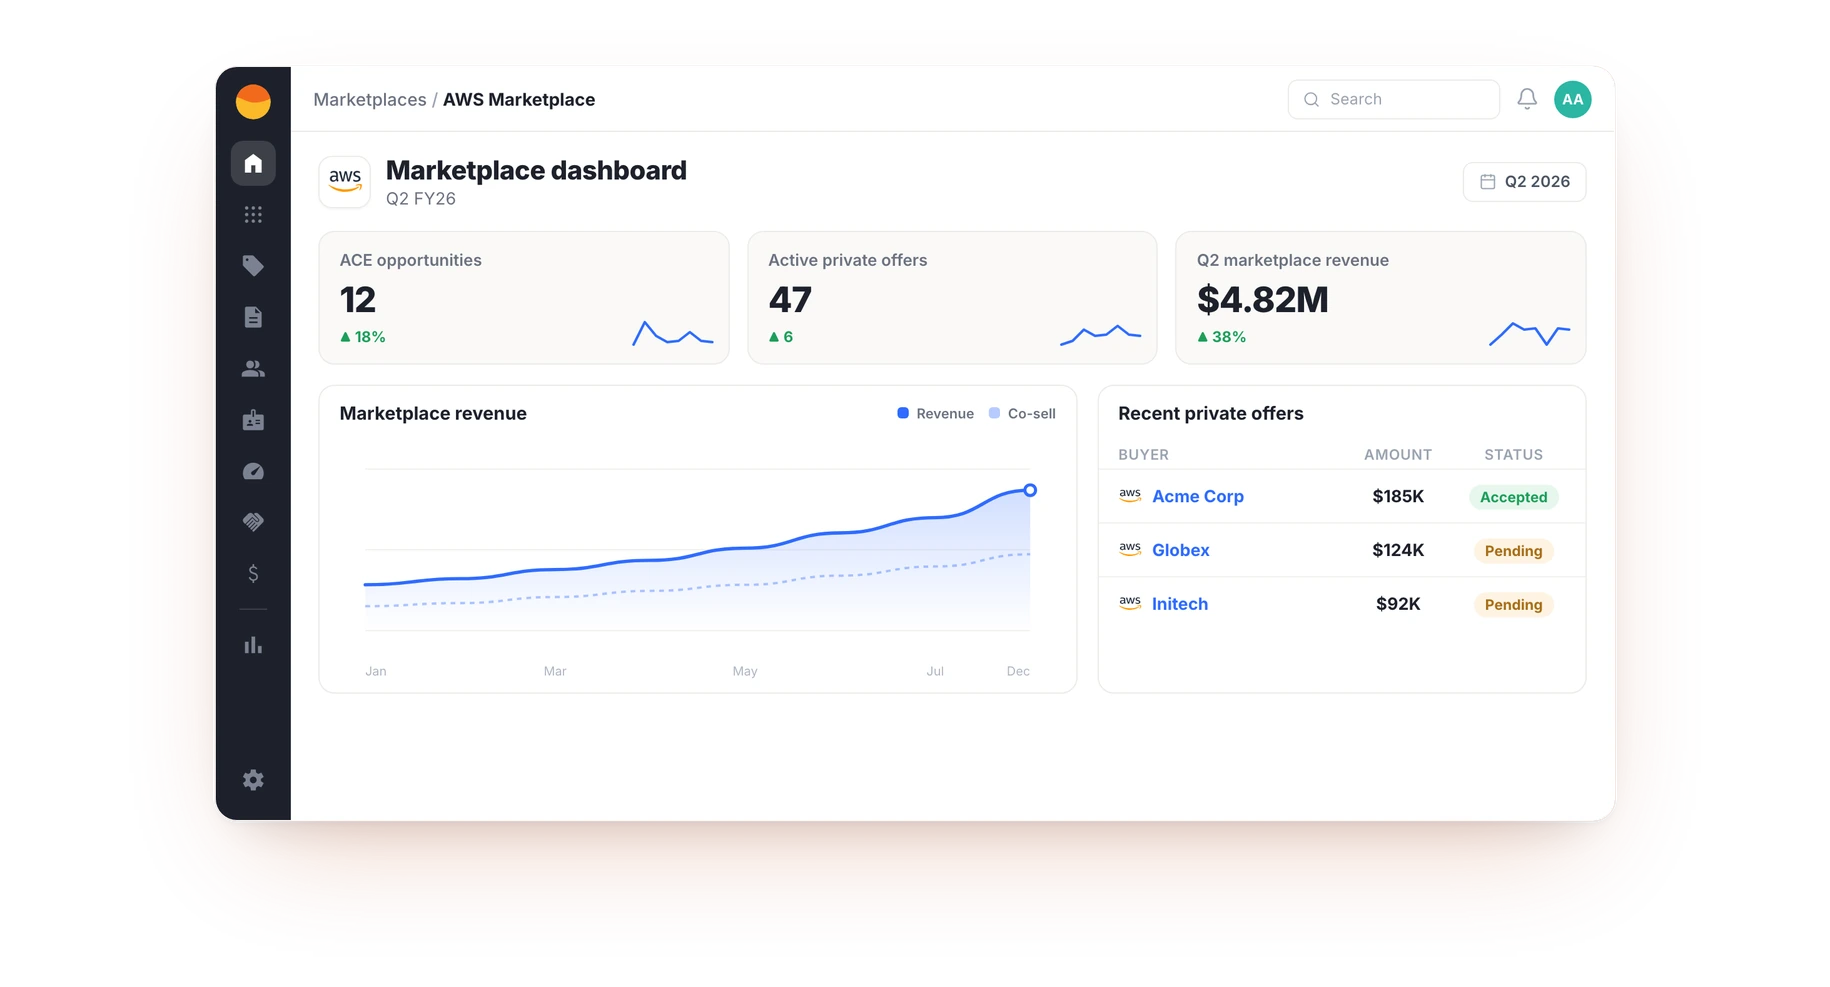Open the speedometer gauge icon in sidebar
This screenshot has width=1830, height=987.
(253, 471)
